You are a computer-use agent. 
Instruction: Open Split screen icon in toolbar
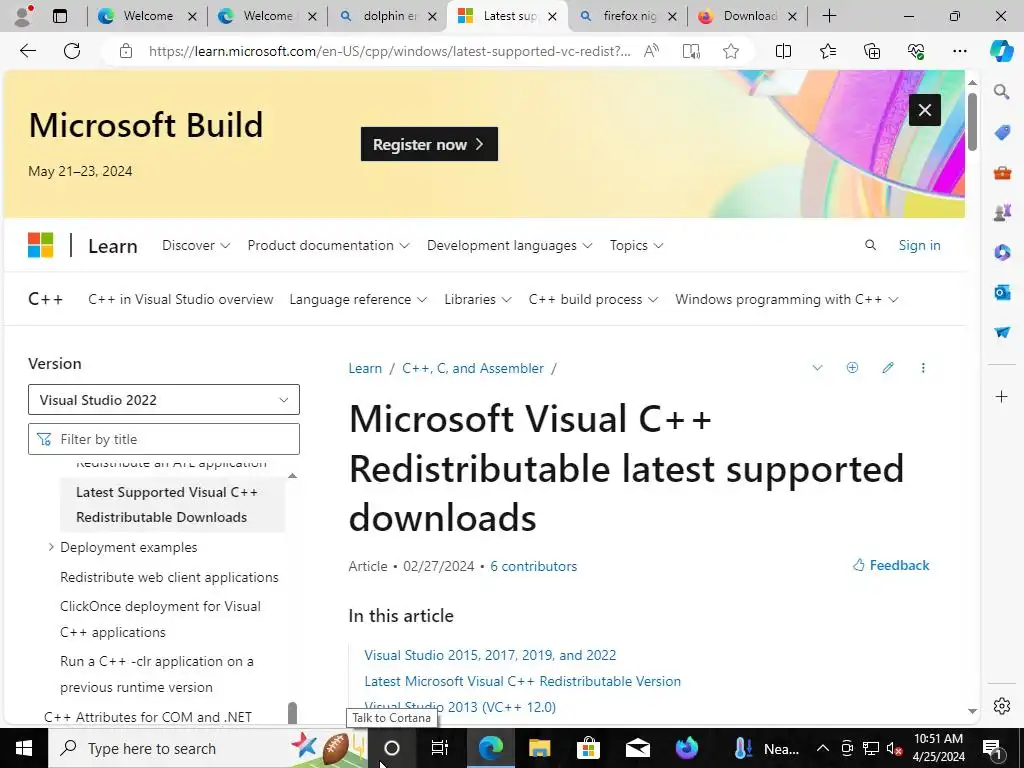[x=783, y=51]
